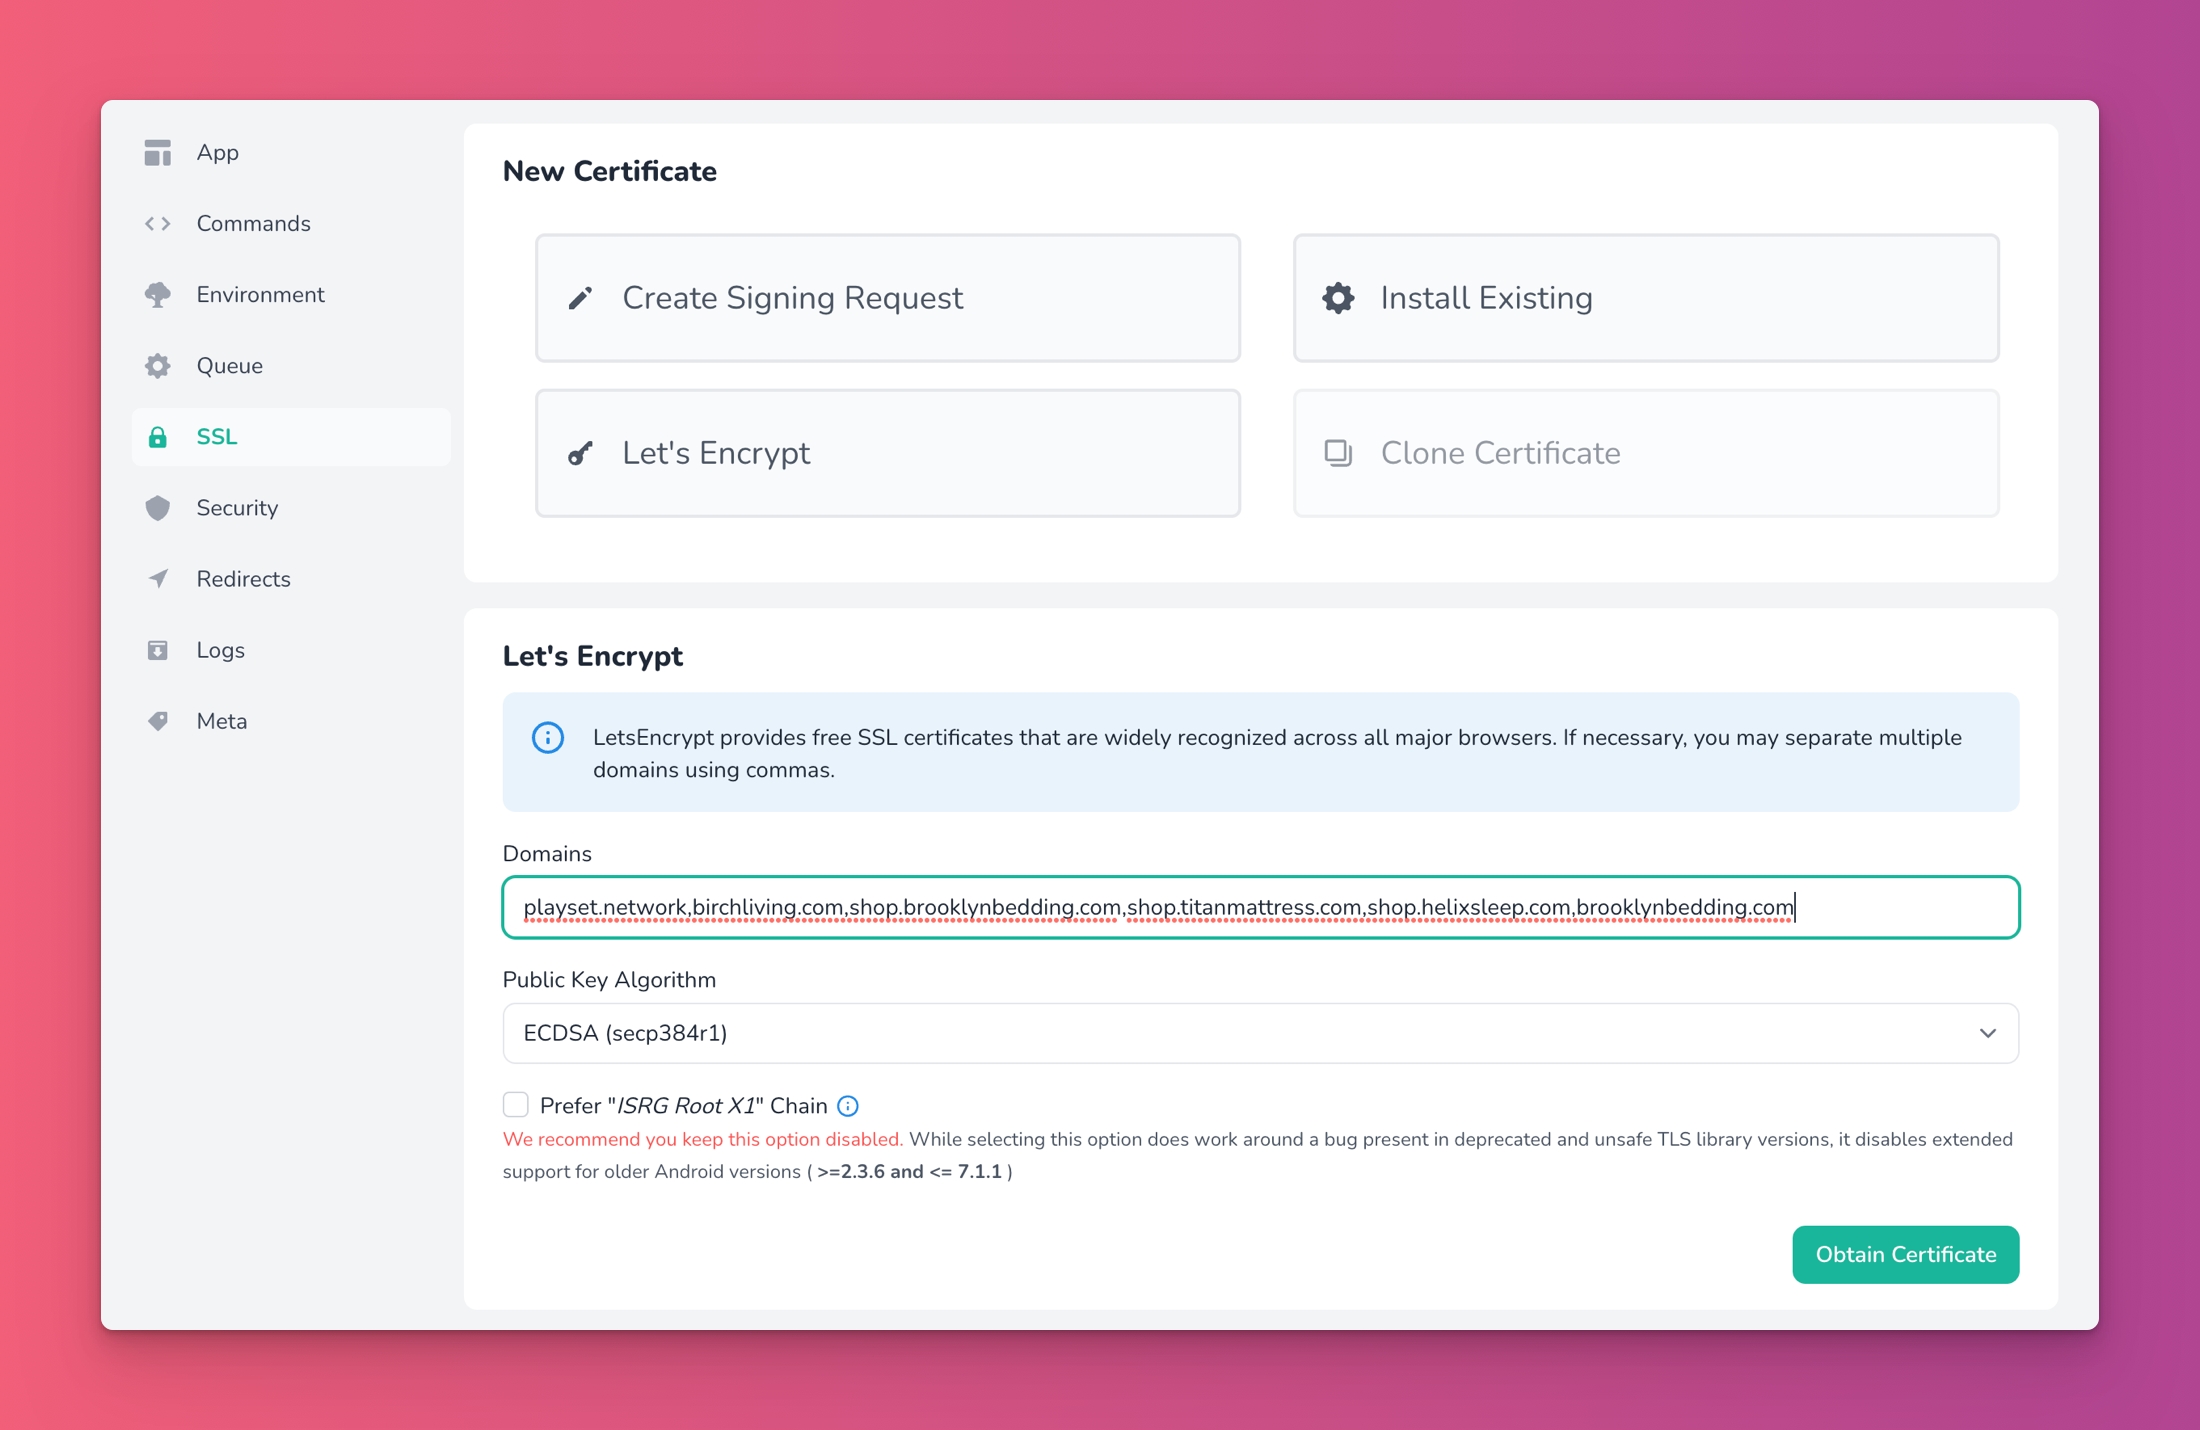Click the Meta tag icon
This screenshot has height=1430, width=2200.
[x=158, y=721]
